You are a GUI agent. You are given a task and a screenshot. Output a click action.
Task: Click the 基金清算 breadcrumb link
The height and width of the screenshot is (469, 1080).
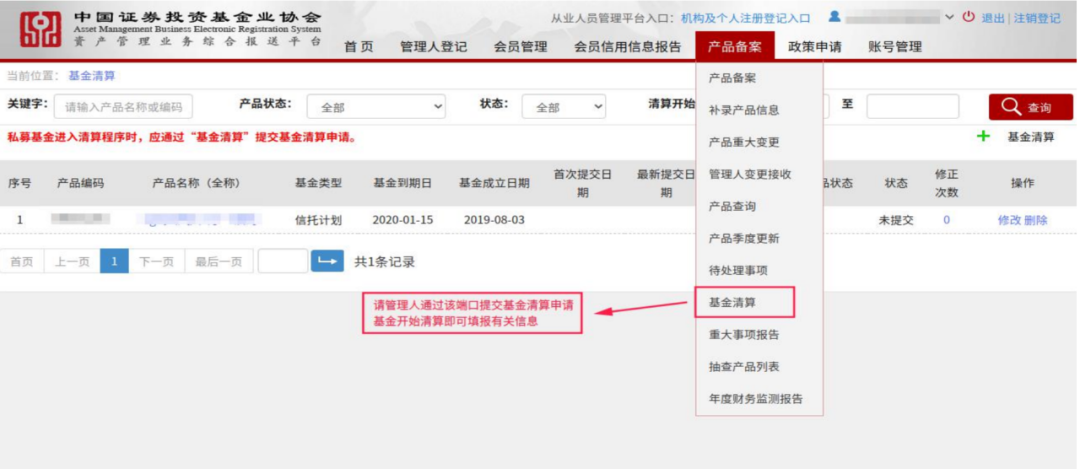(92, 76)
